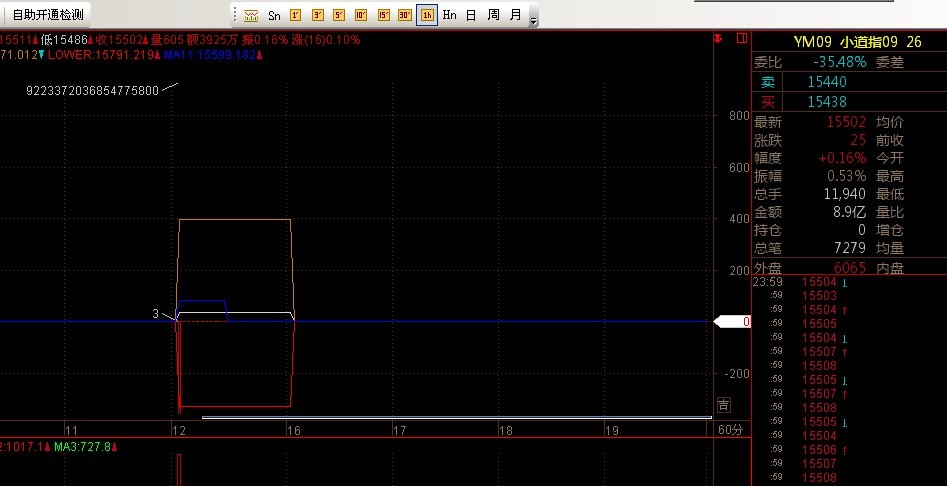Screen dimensions: 947x486
Task: Click the red pin icon beside chart
Action: click(x=718, y=39)
